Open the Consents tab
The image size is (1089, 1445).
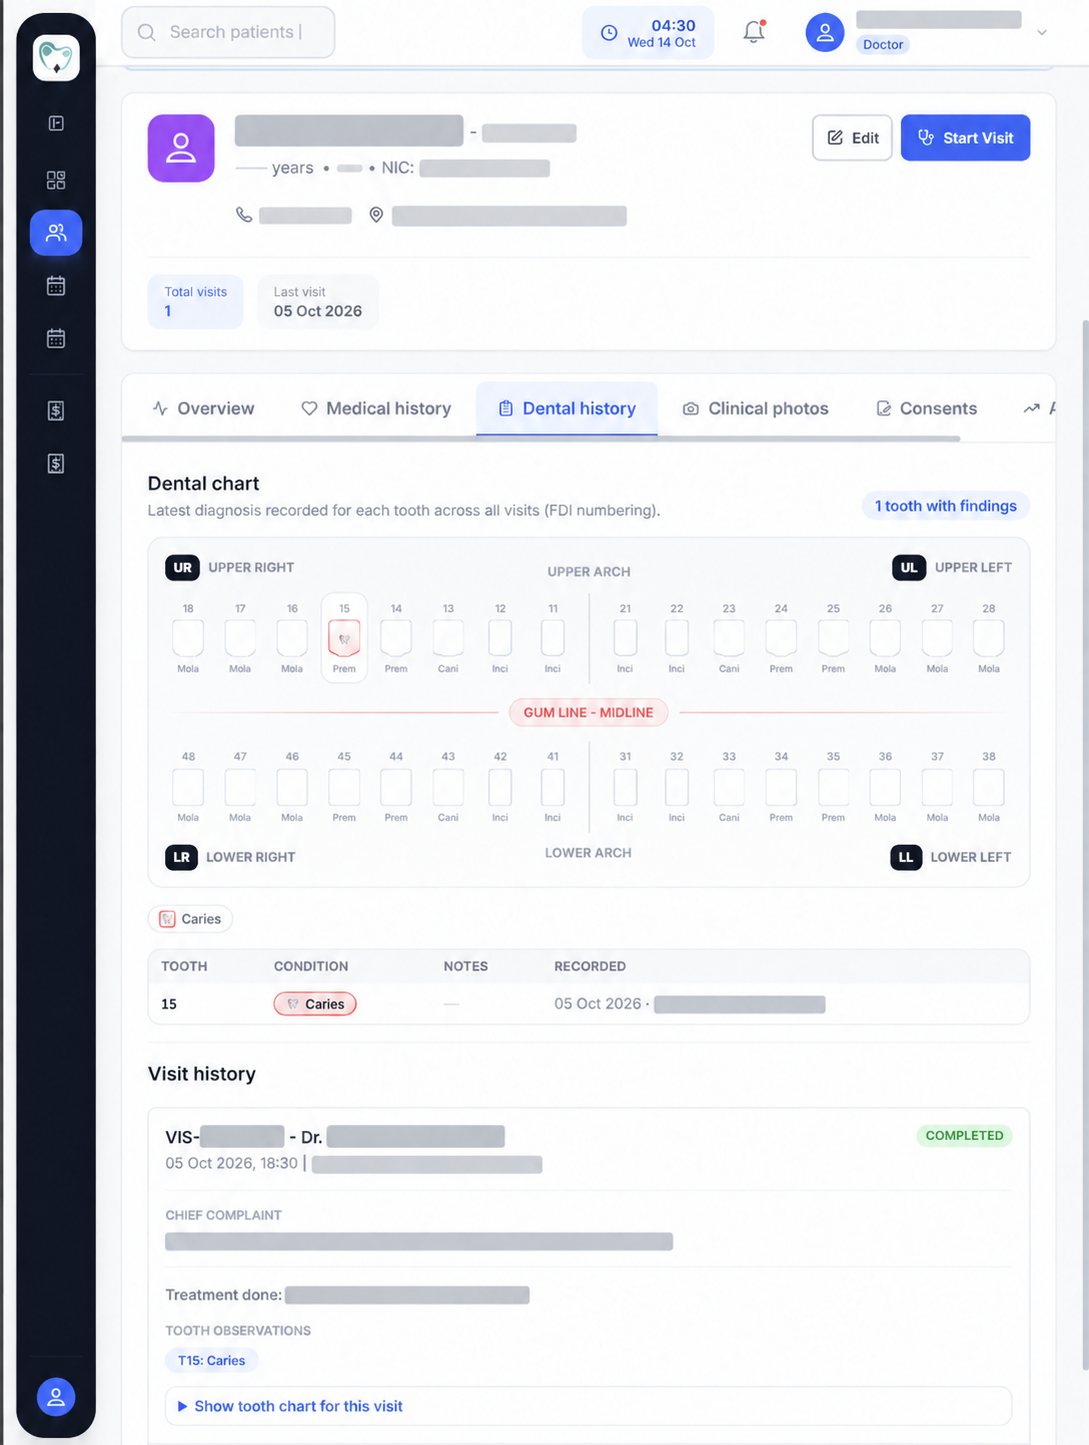(x=927, y=408)
